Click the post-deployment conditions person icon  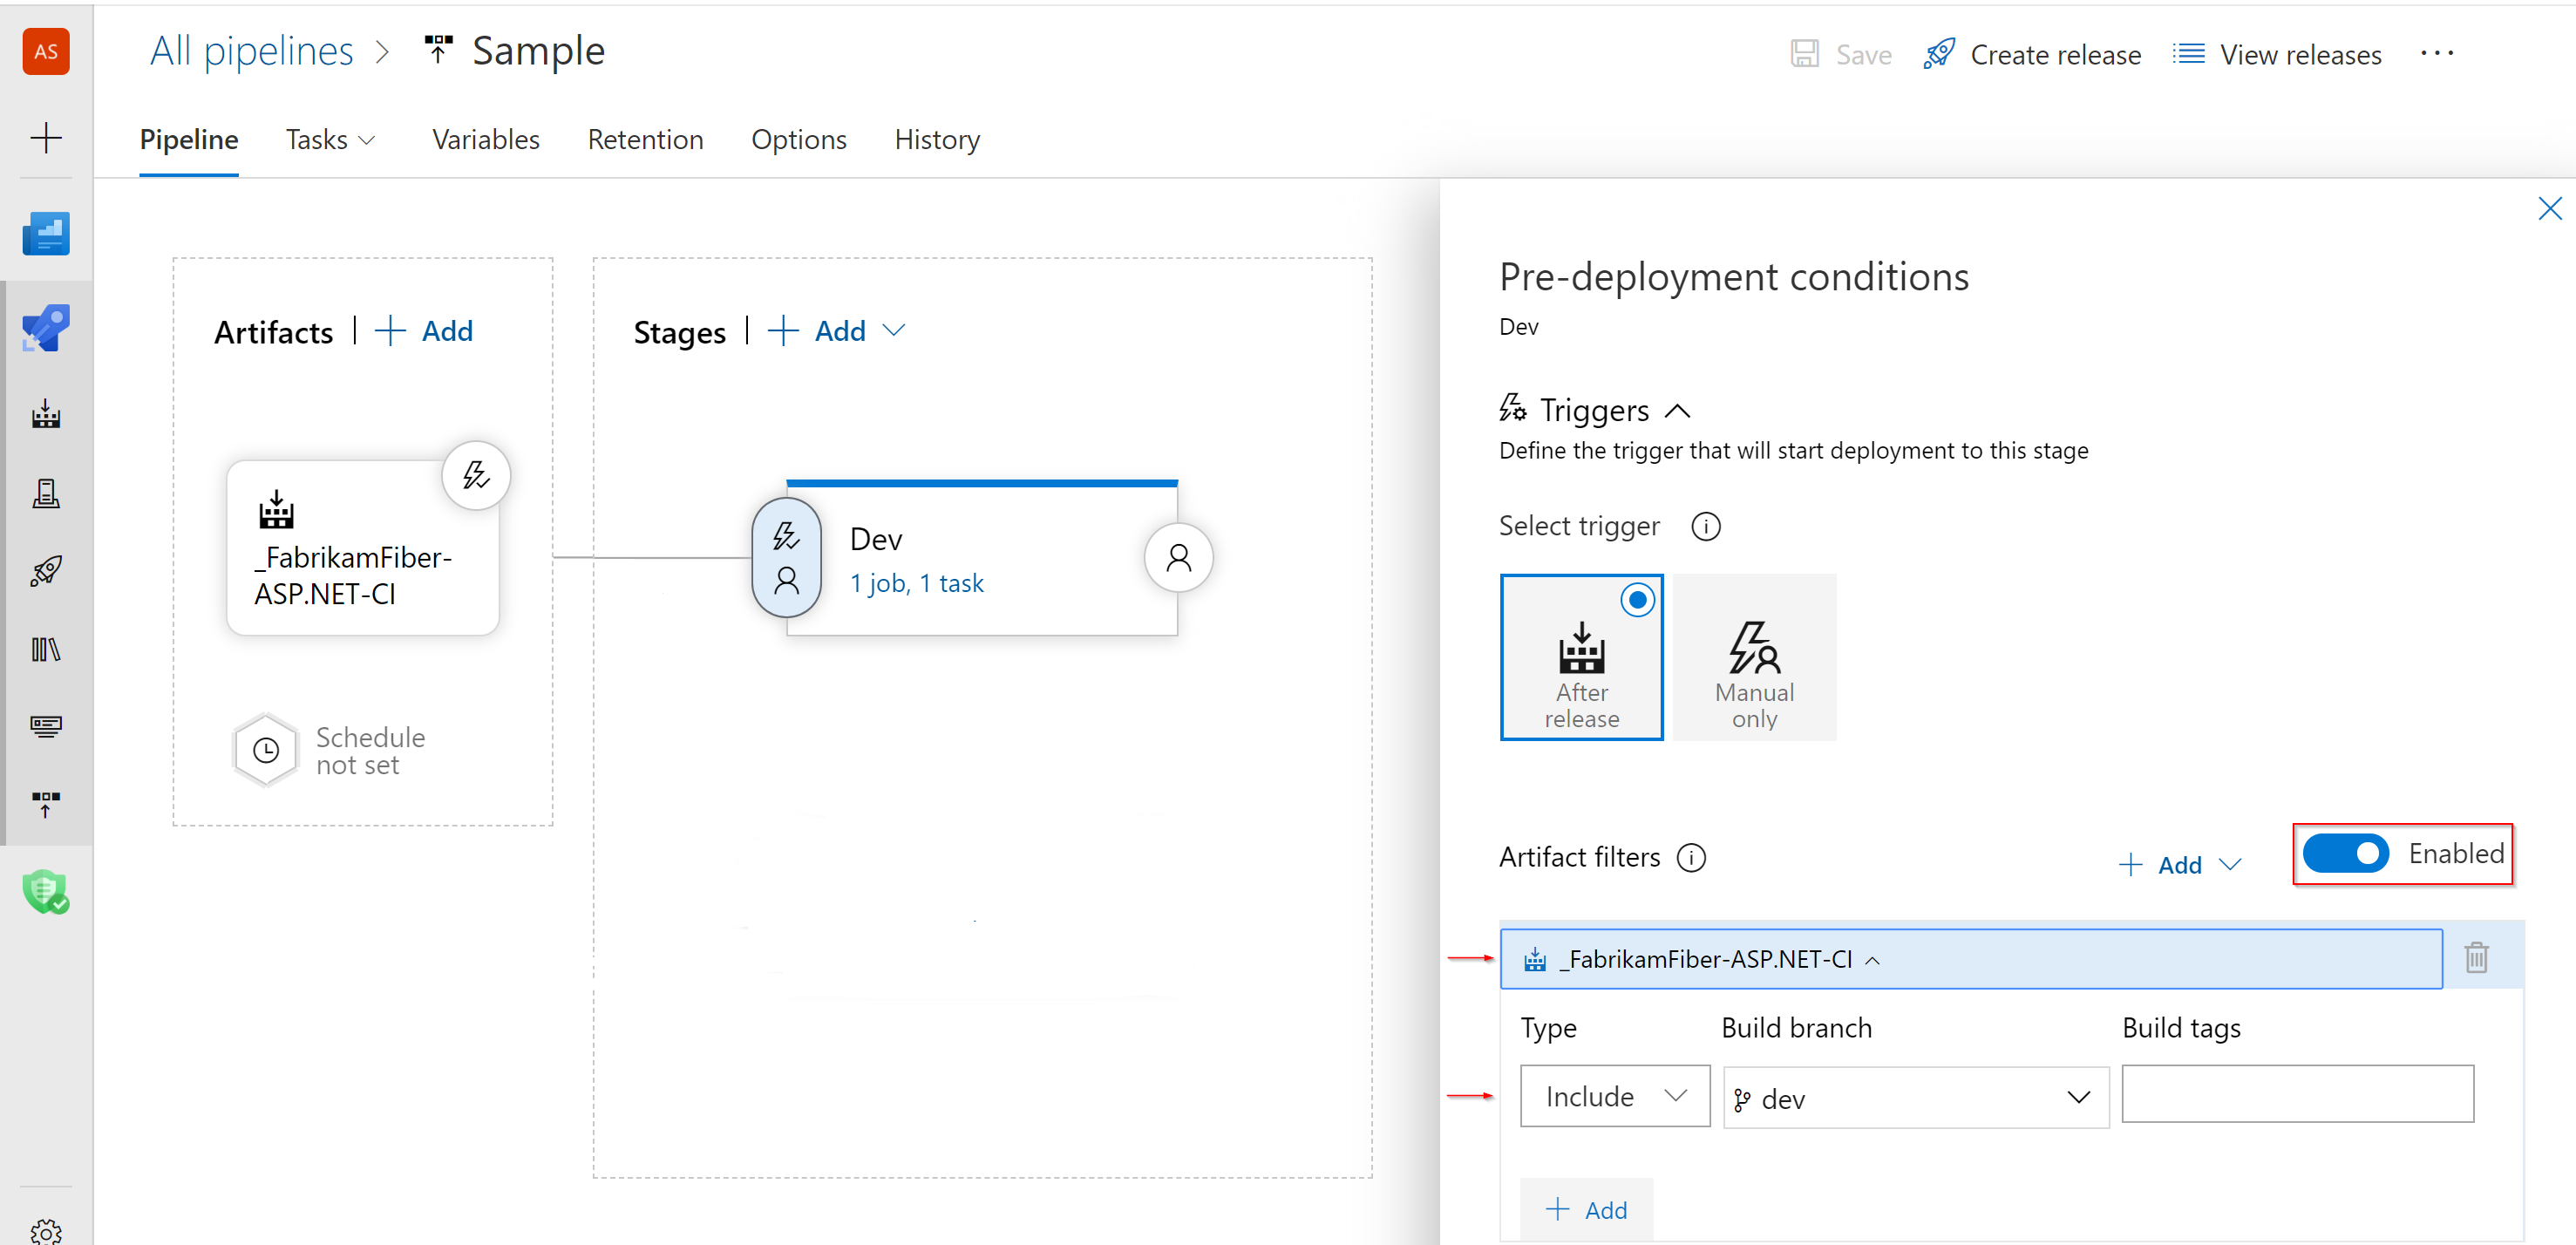point(1179,559)
